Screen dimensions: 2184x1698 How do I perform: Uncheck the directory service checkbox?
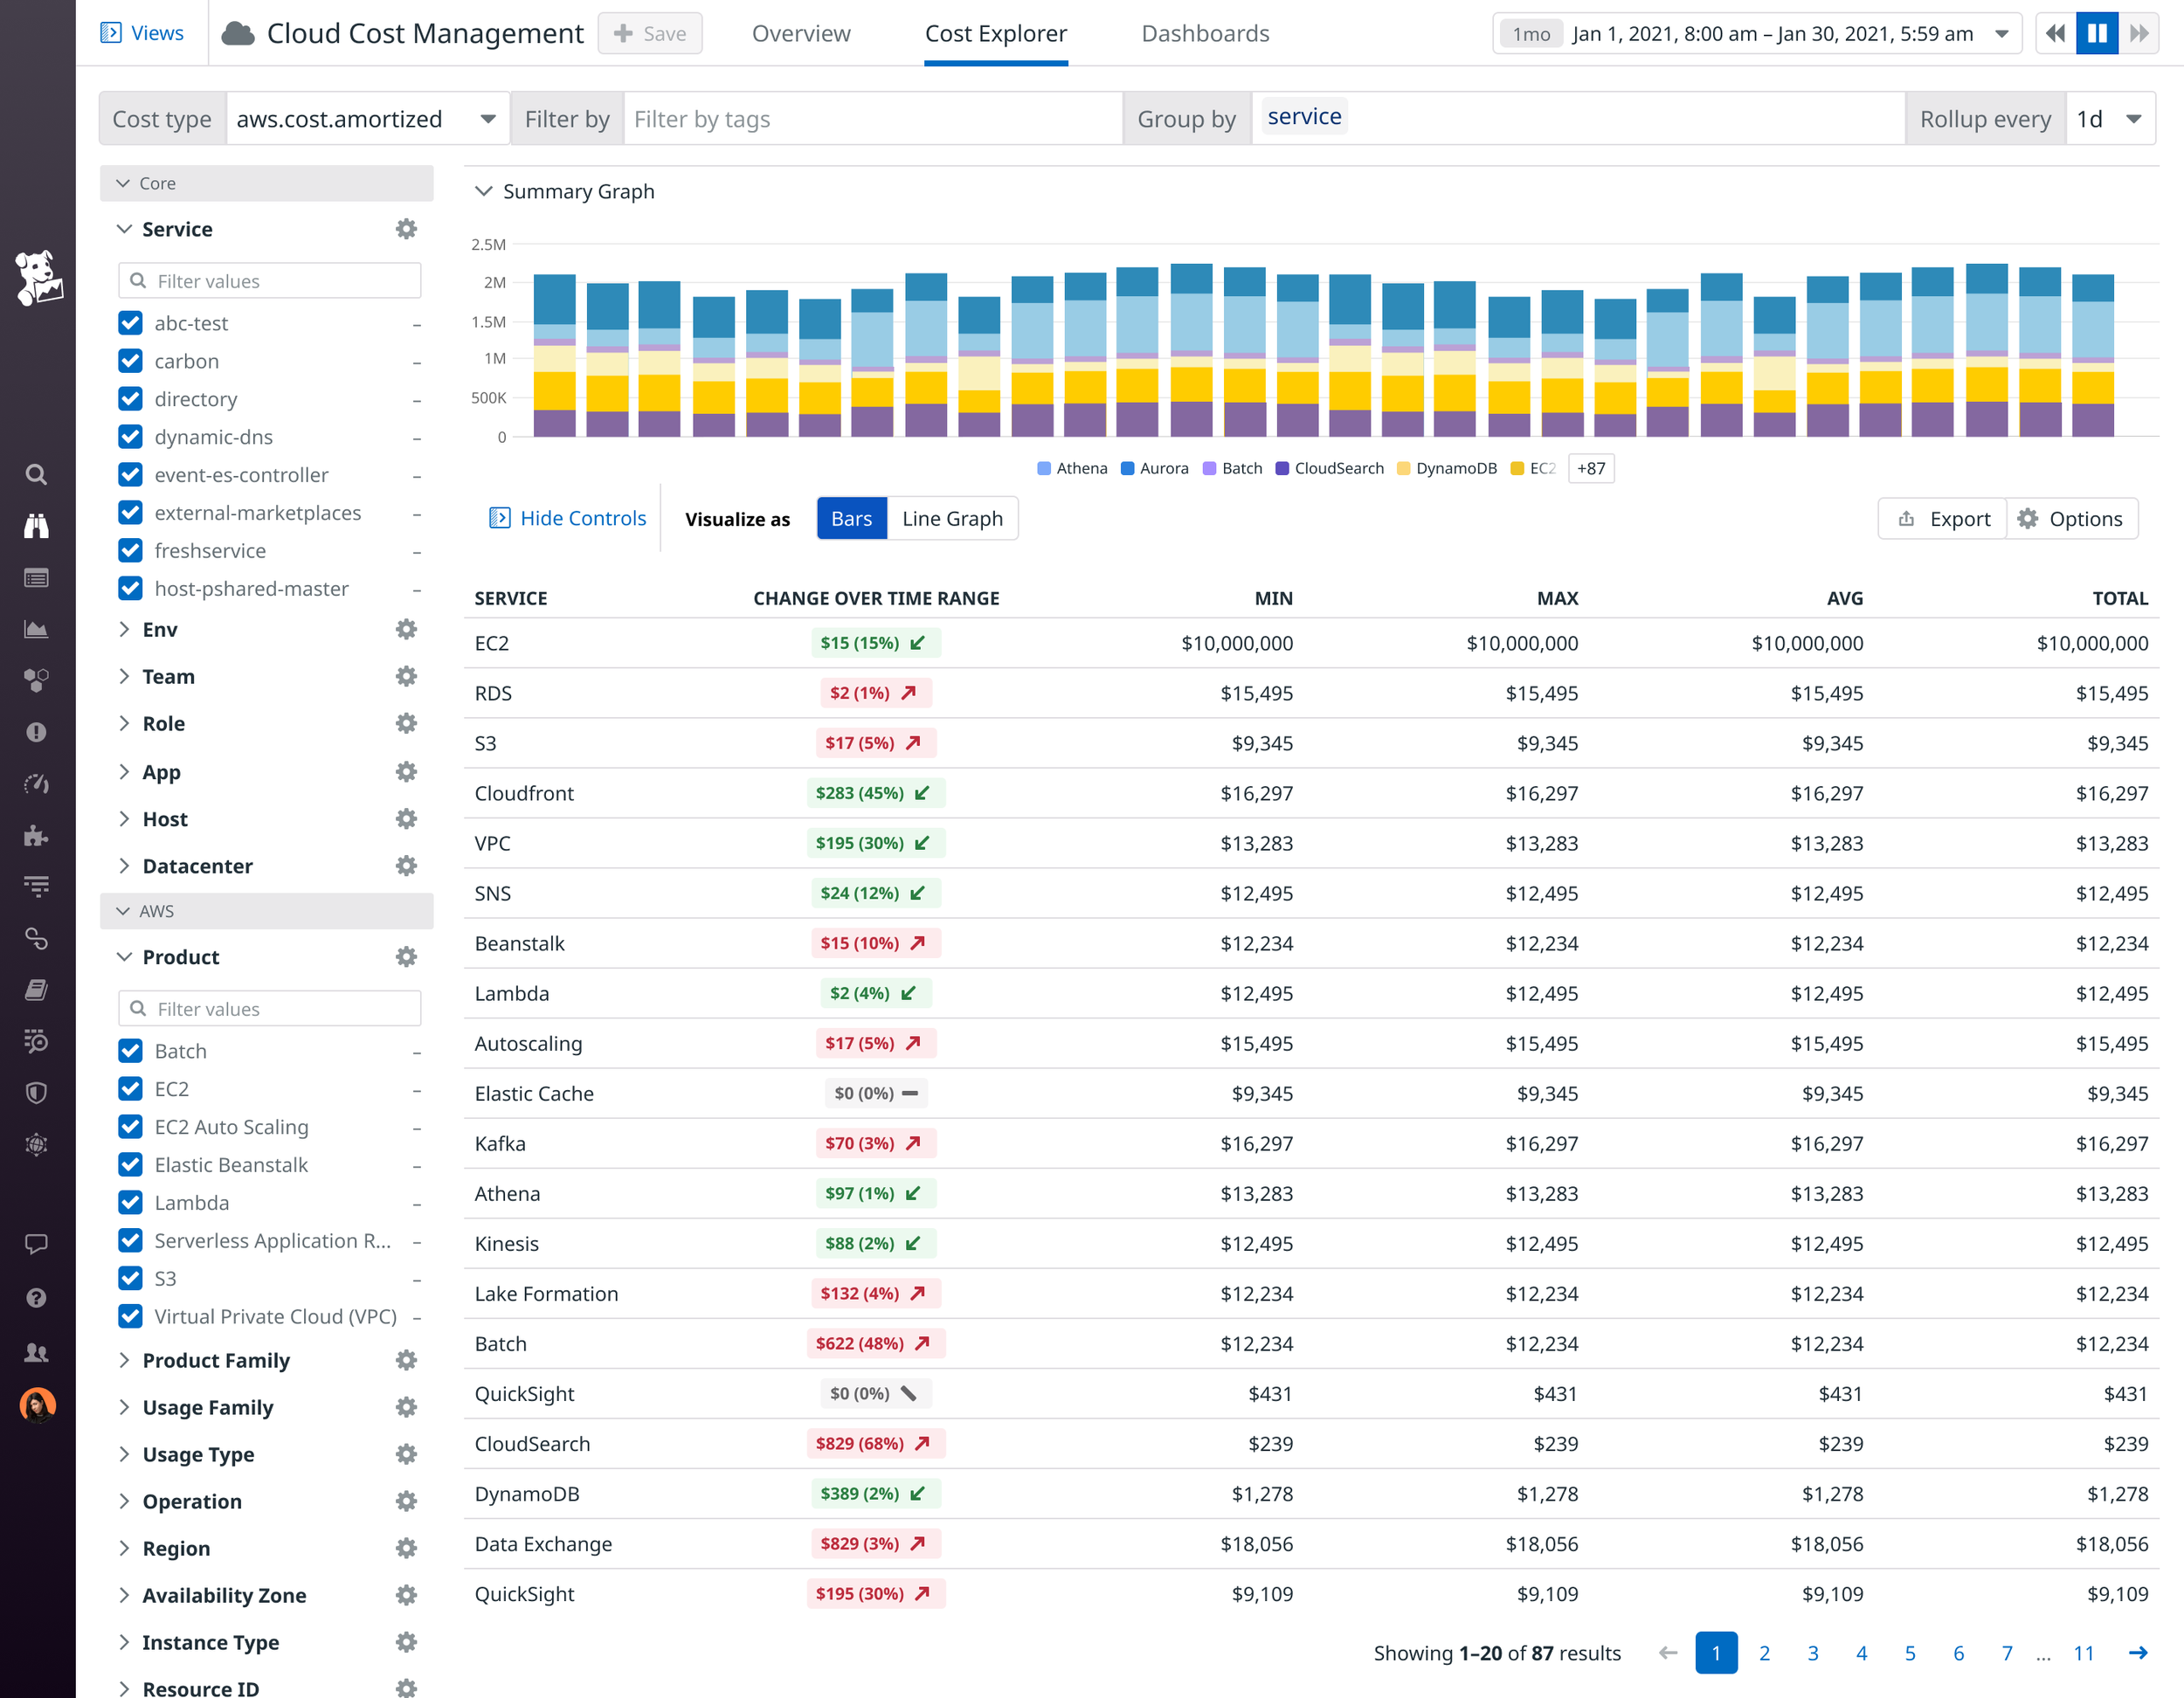(130, 399)
